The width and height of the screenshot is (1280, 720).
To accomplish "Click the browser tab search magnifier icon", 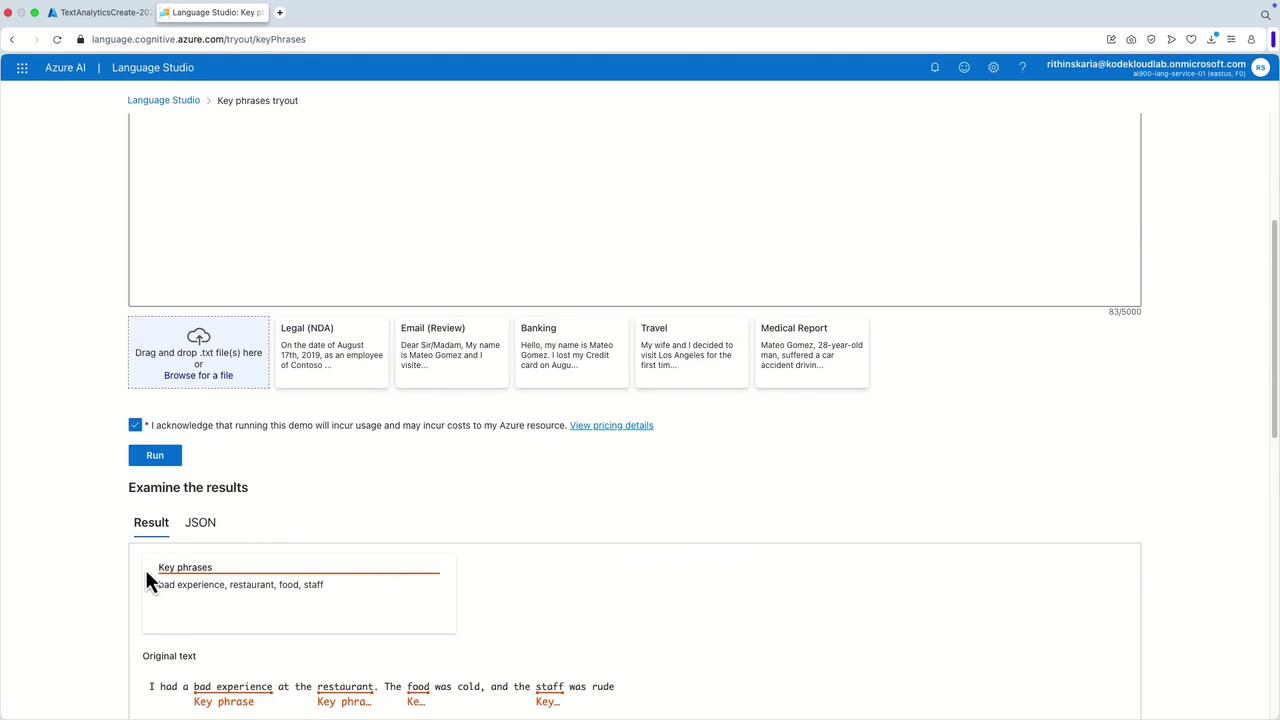I will coord(1265,14).
